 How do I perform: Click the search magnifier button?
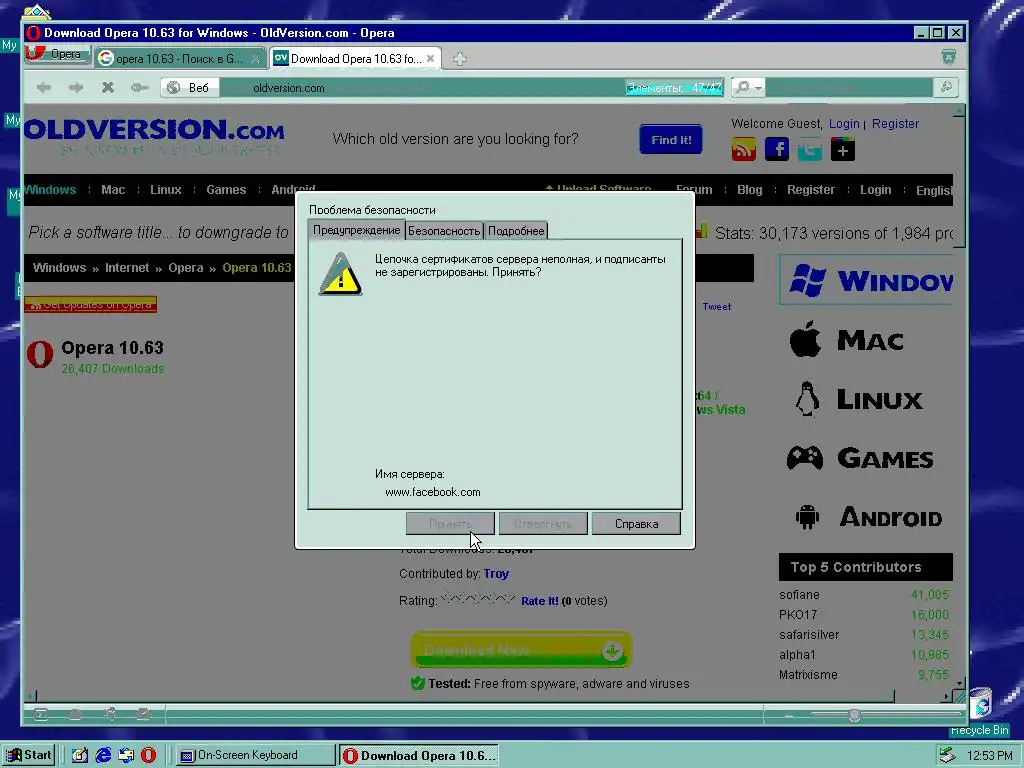946,88
